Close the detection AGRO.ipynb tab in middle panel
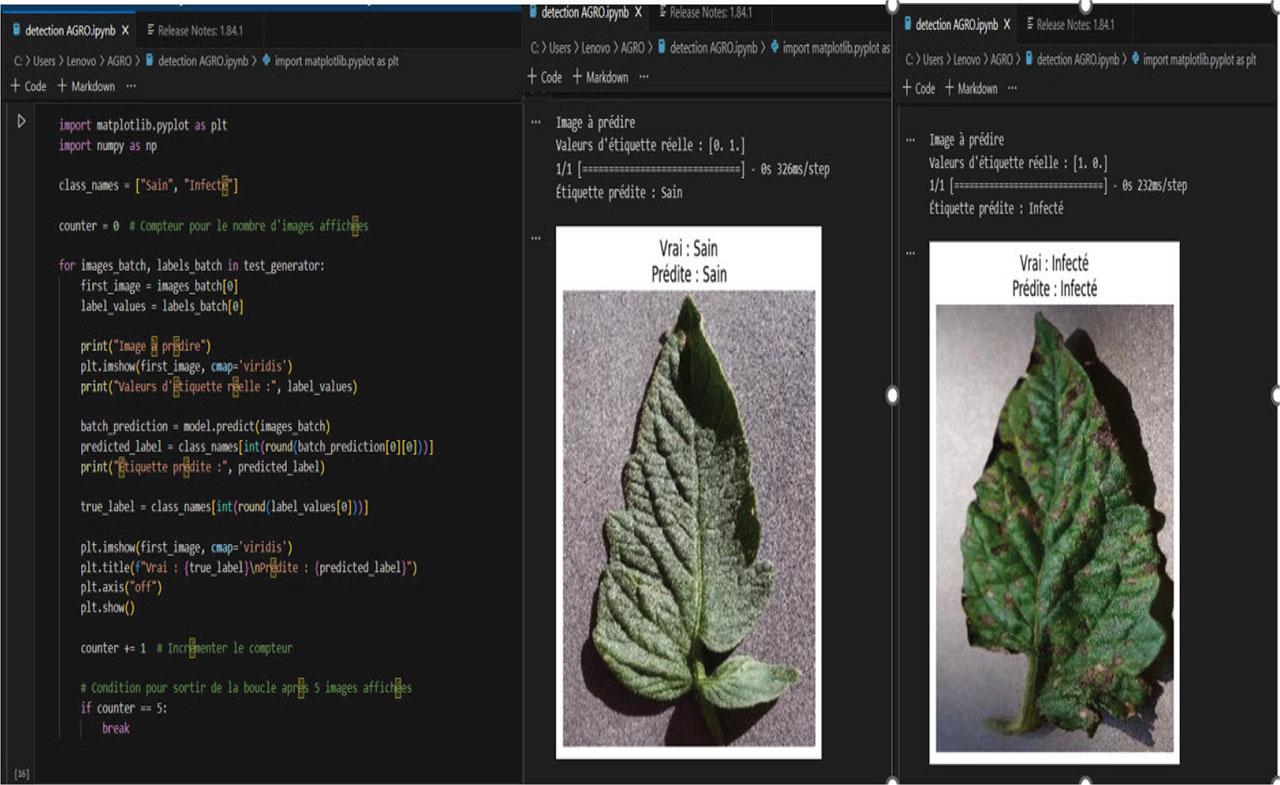This screenshot has width=1280, height=785. tap(638, 13)
